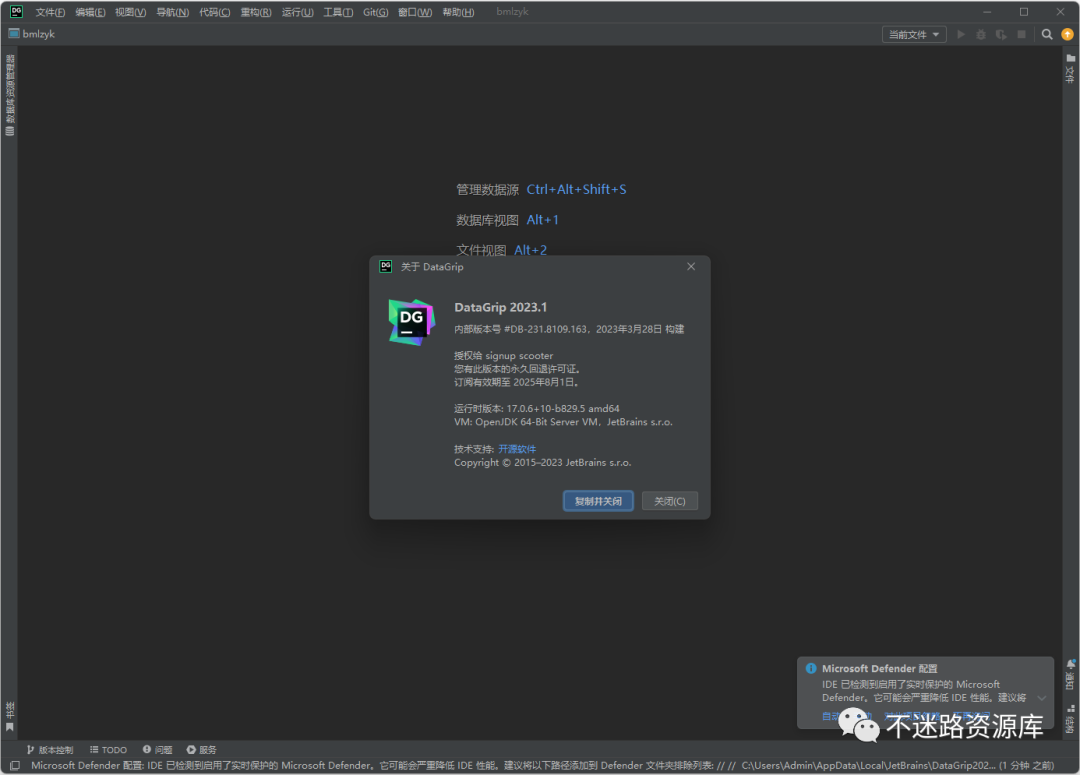Open the 问题 problems tool window
The width and height of the screenshot is (1080, 775).
158,750
